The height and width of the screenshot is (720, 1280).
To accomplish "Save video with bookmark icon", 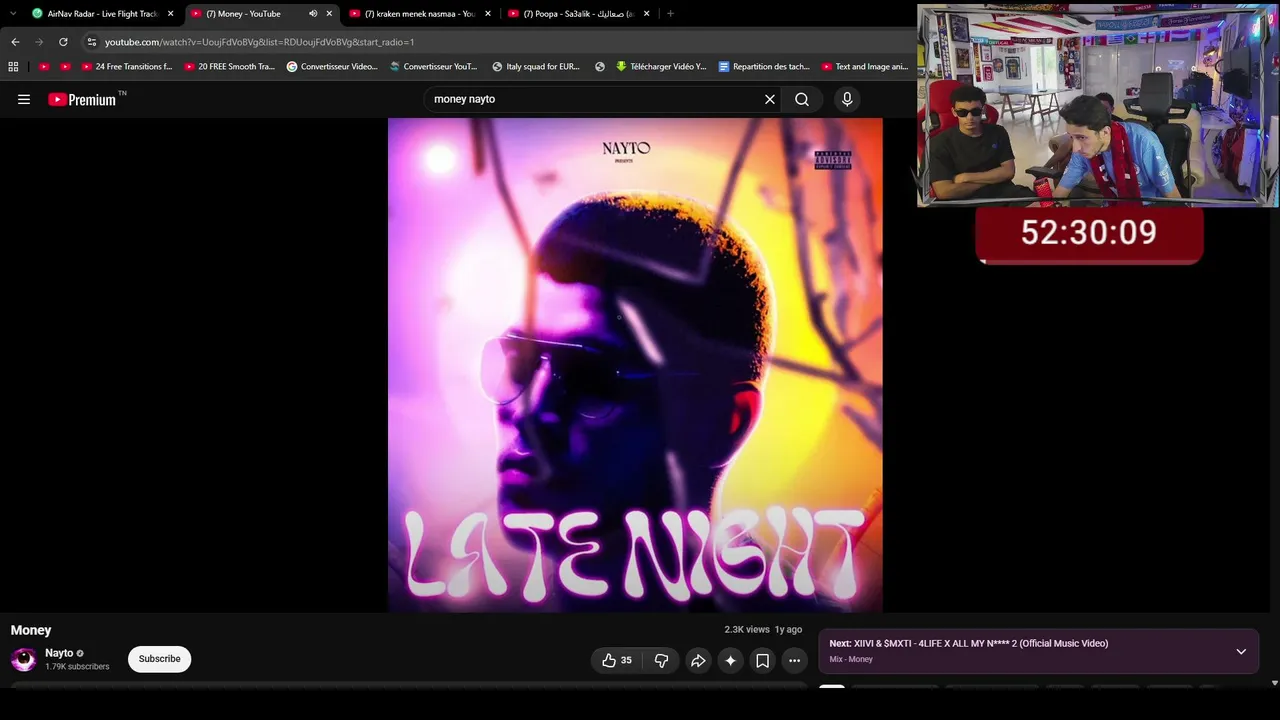I will (x=762, y=660).
